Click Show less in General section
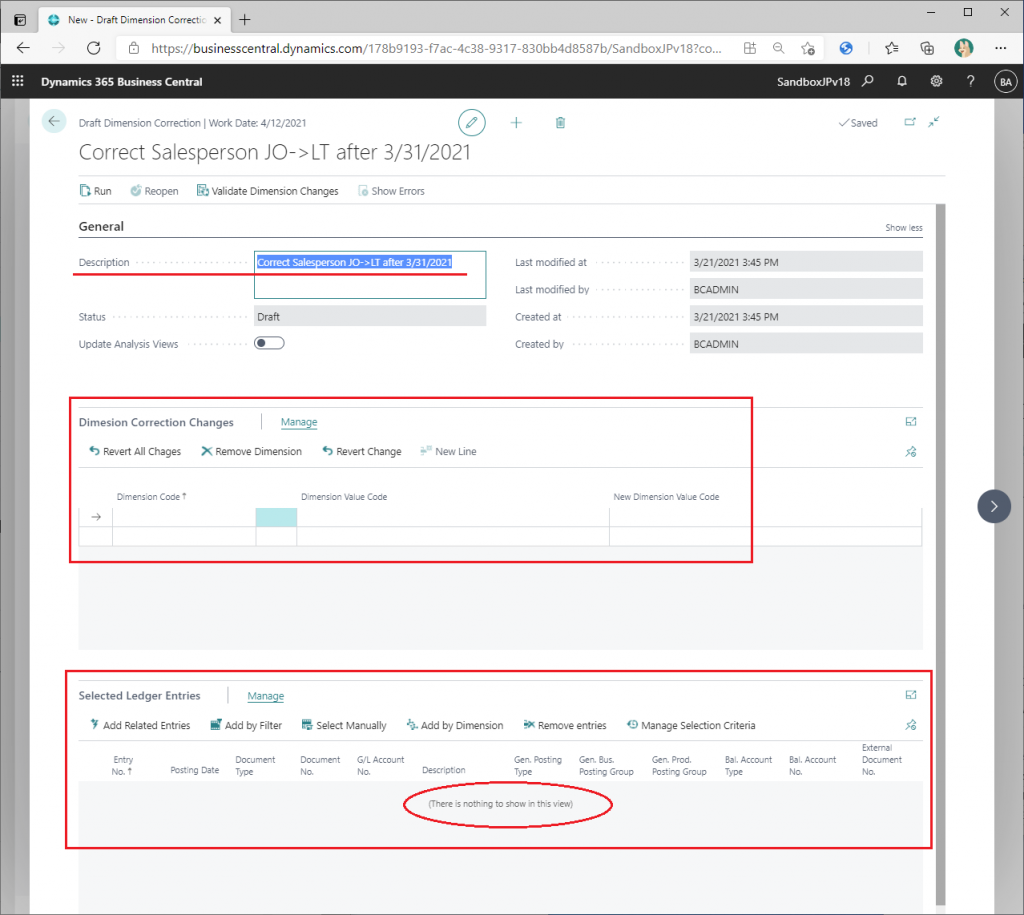The height and width of the screenshot is (915, 1024). [903, 228]
